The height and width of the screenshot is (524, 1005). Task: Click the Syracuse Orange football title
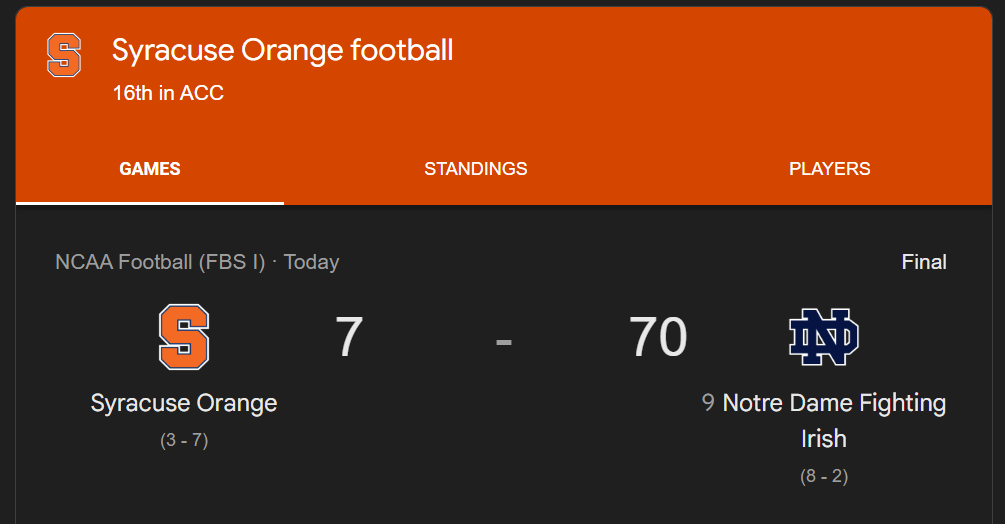click(282, 50)
